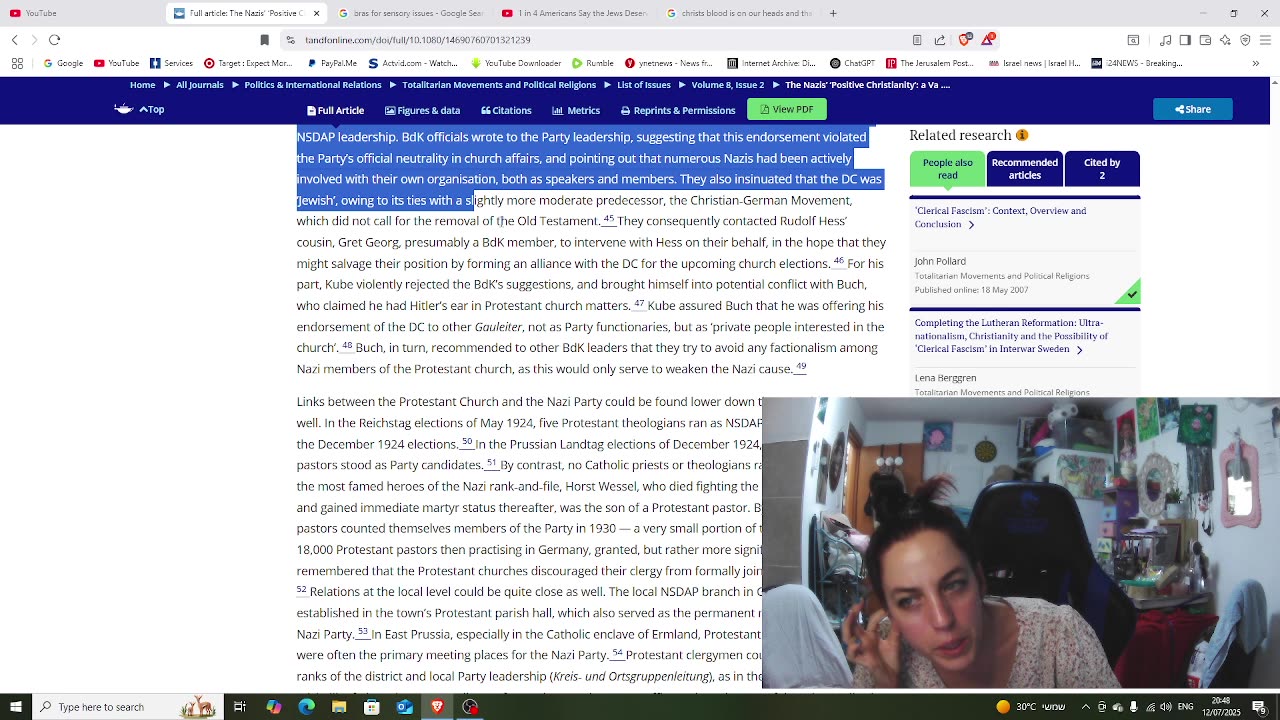The image size is (1280, 720).
Task: Select the Full Article tab
Action: (x=336, y=110)
